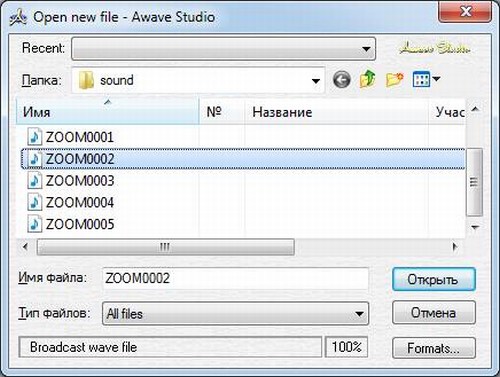
Task: Create a new folder icon
Action: 394,79
